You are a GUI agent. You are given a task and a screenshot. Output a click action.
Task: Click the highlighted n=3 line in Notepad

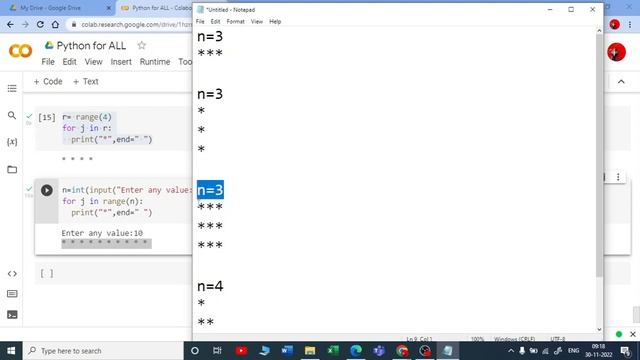[x=210, y=190]
